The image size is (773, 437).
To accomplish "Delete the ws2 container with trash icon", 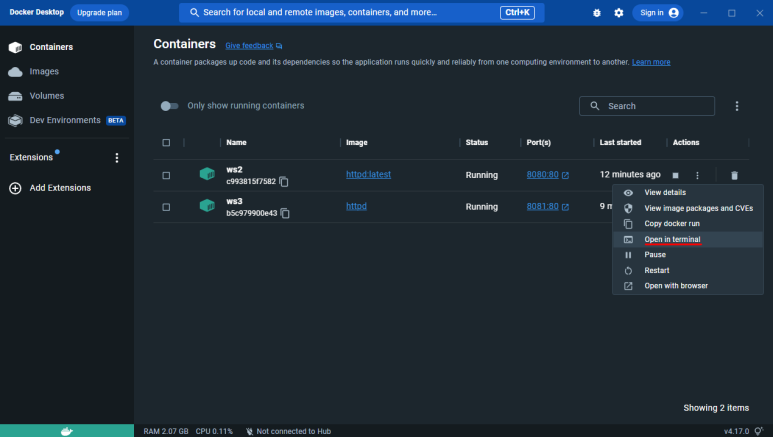I will coord(734,176).
